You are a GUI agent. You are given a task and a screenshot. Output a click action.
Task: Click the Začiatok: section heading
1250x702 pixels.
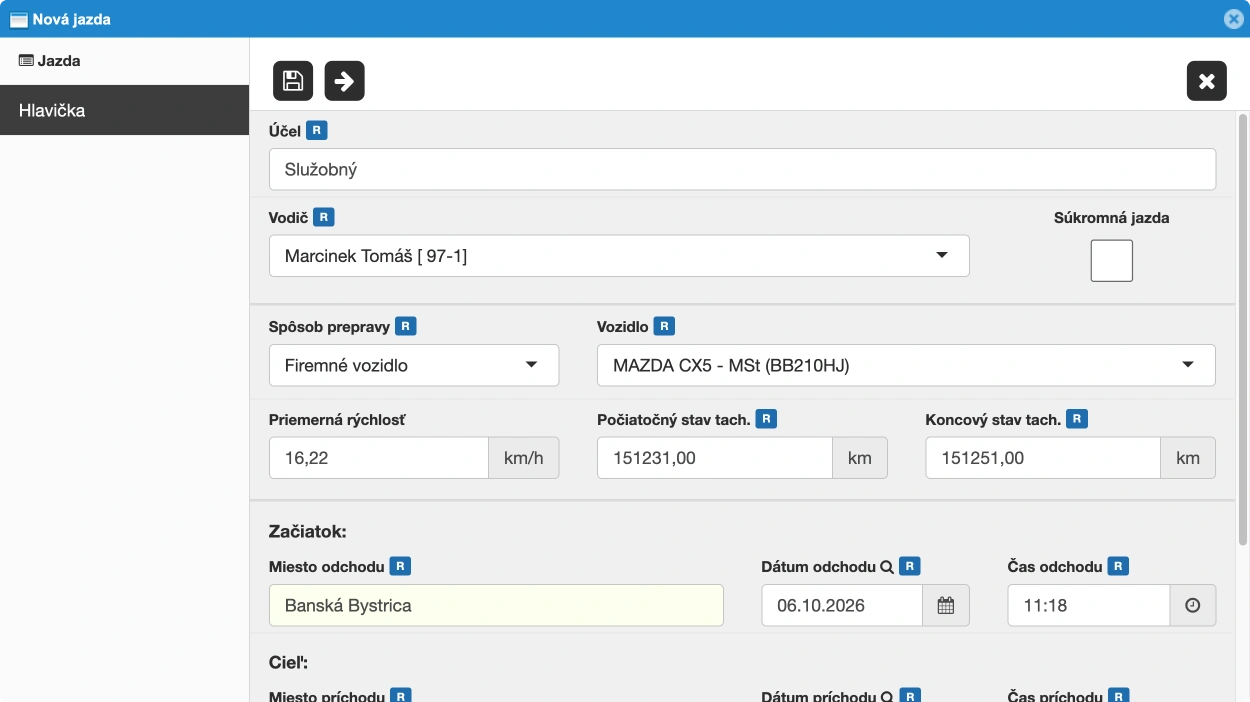(x=308, y=531)
